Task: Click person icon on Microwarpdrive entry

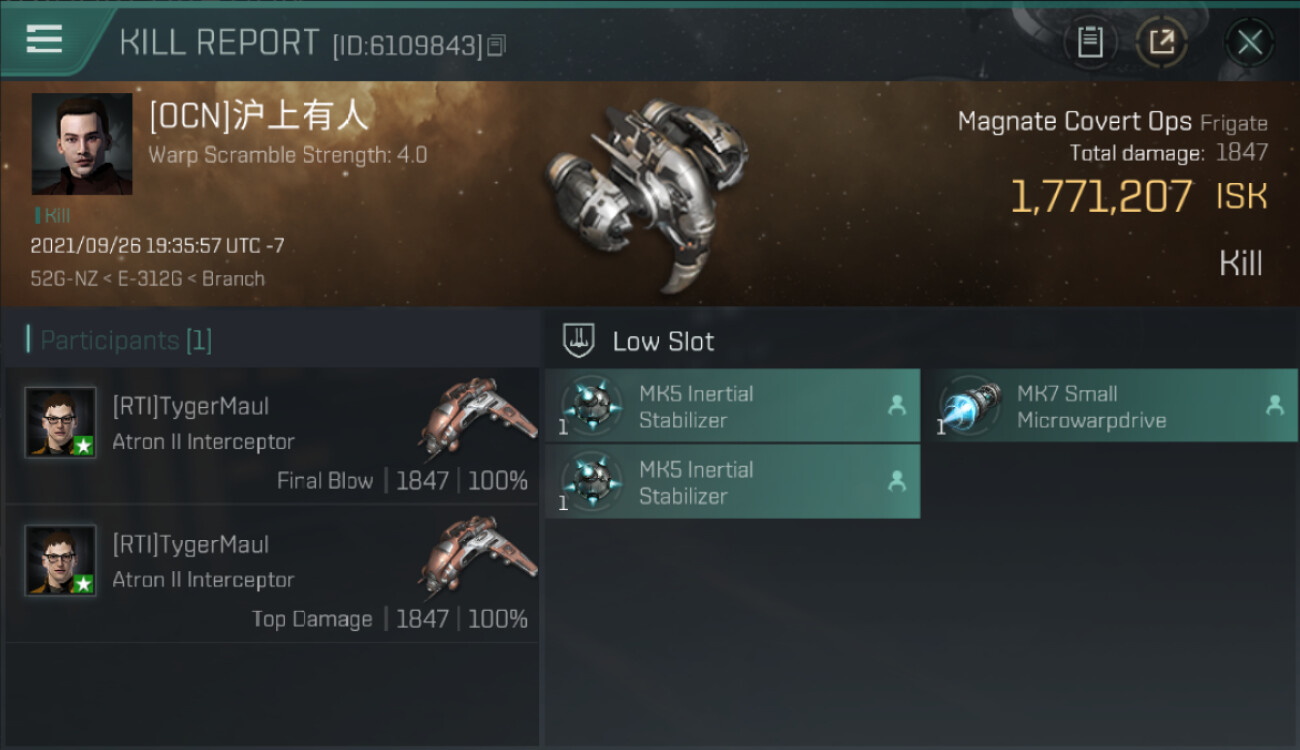Action: click(x=1274, y=405)
